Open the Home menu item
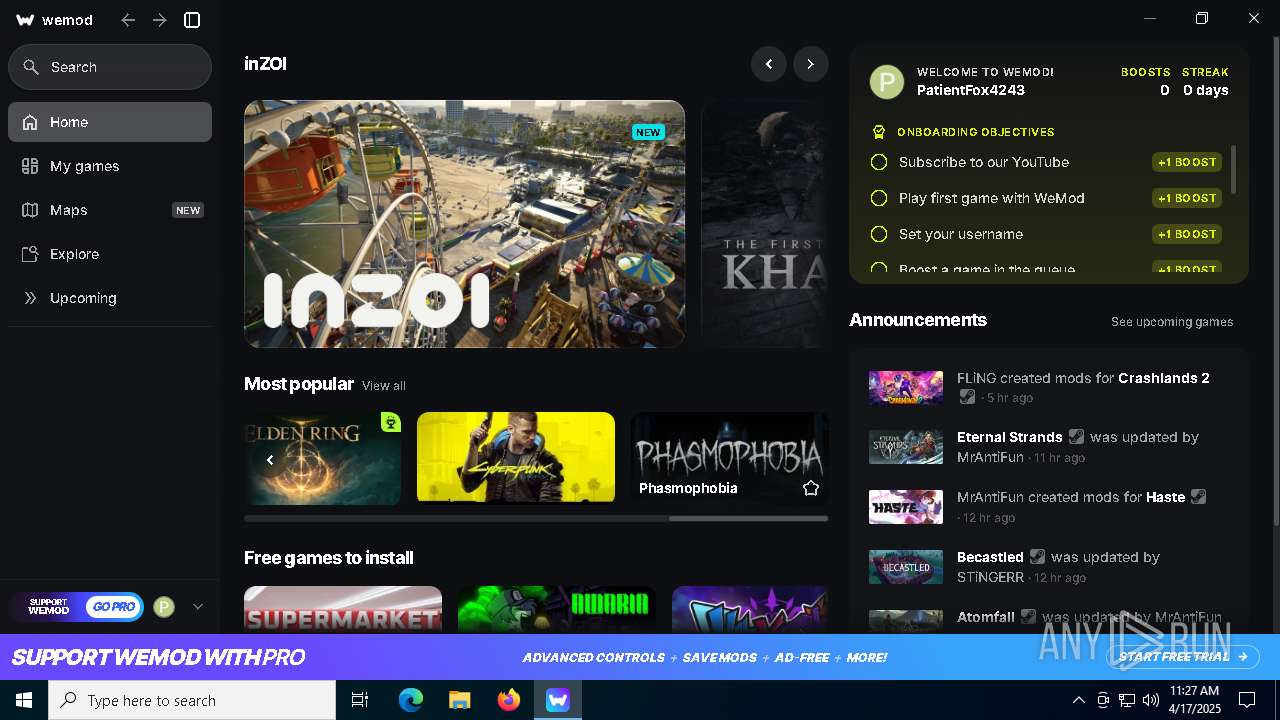 click(110, 122)
